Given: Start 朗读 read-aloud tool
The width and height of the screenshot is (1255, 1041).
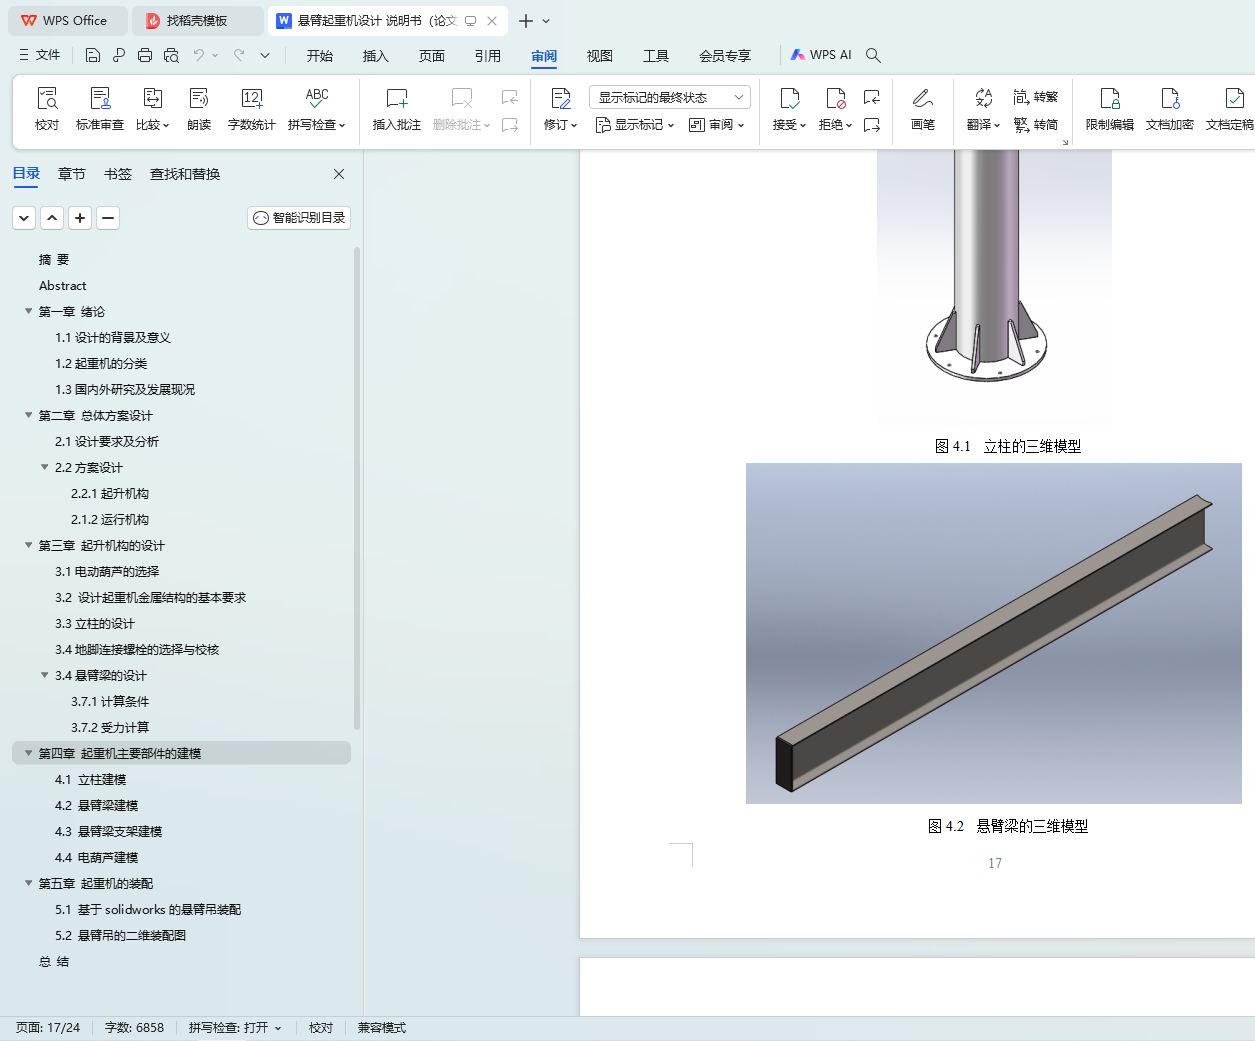Looking at the screenshot, I should pos(199,109).
